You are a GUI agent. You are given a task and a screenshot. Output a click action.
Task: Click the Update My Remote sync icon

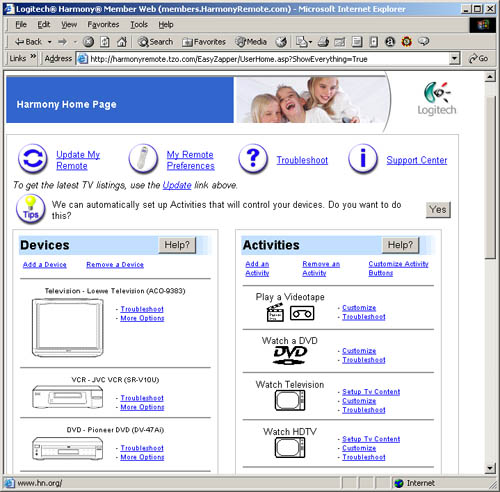tap(33, 159)
